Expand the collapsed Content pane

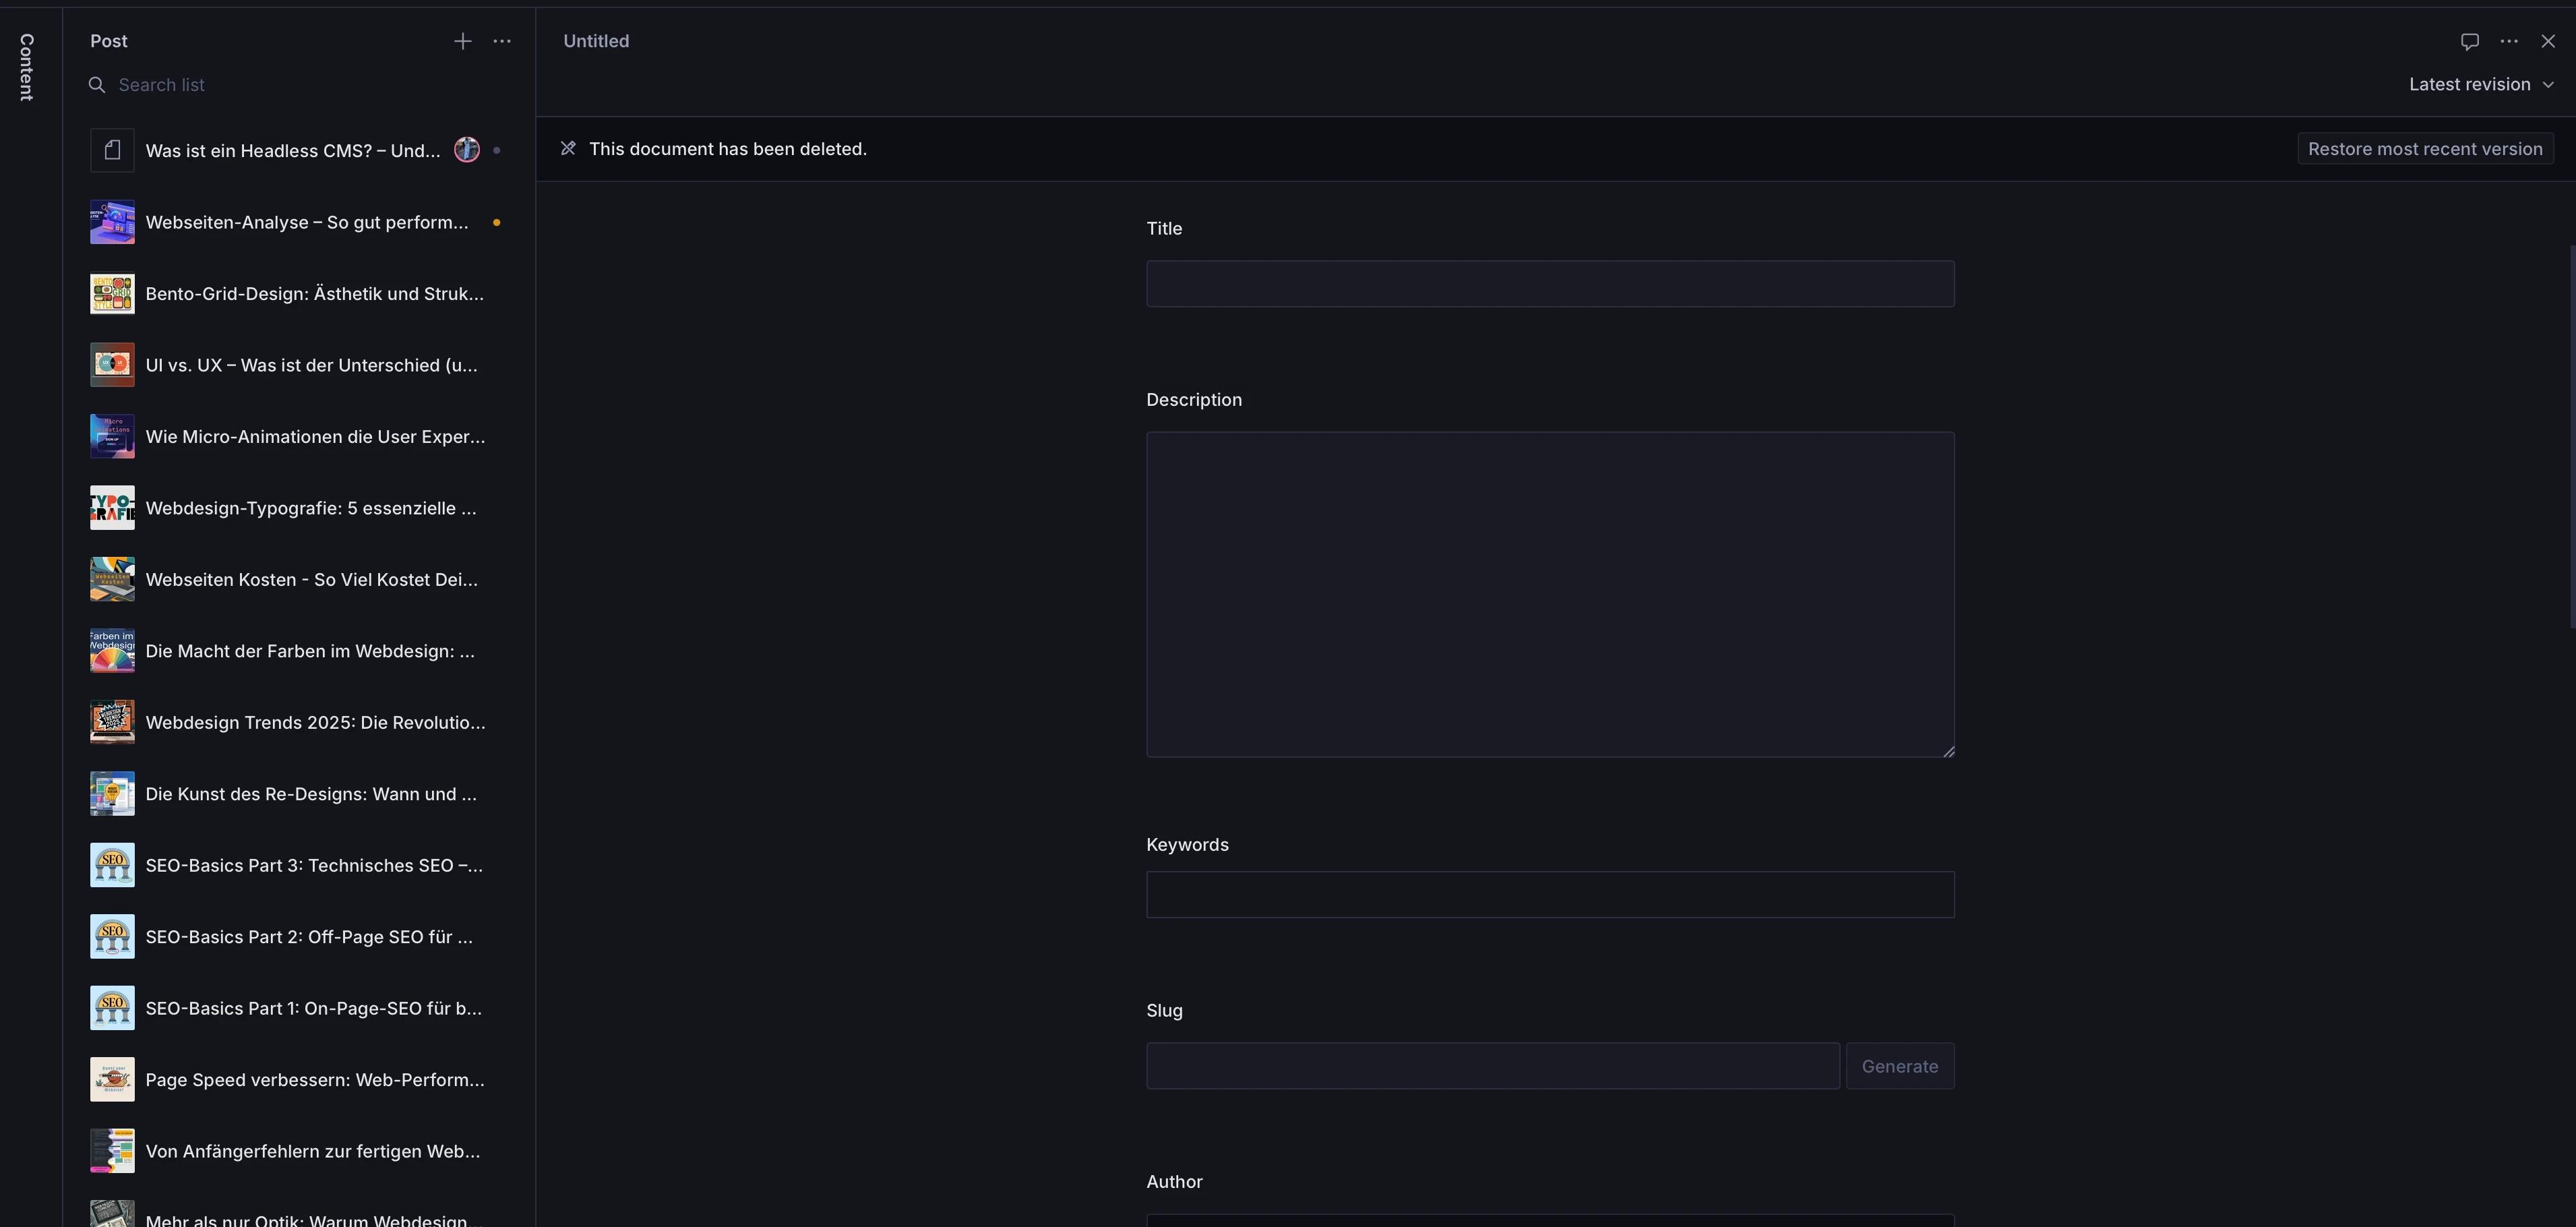(x=27, y=67)
